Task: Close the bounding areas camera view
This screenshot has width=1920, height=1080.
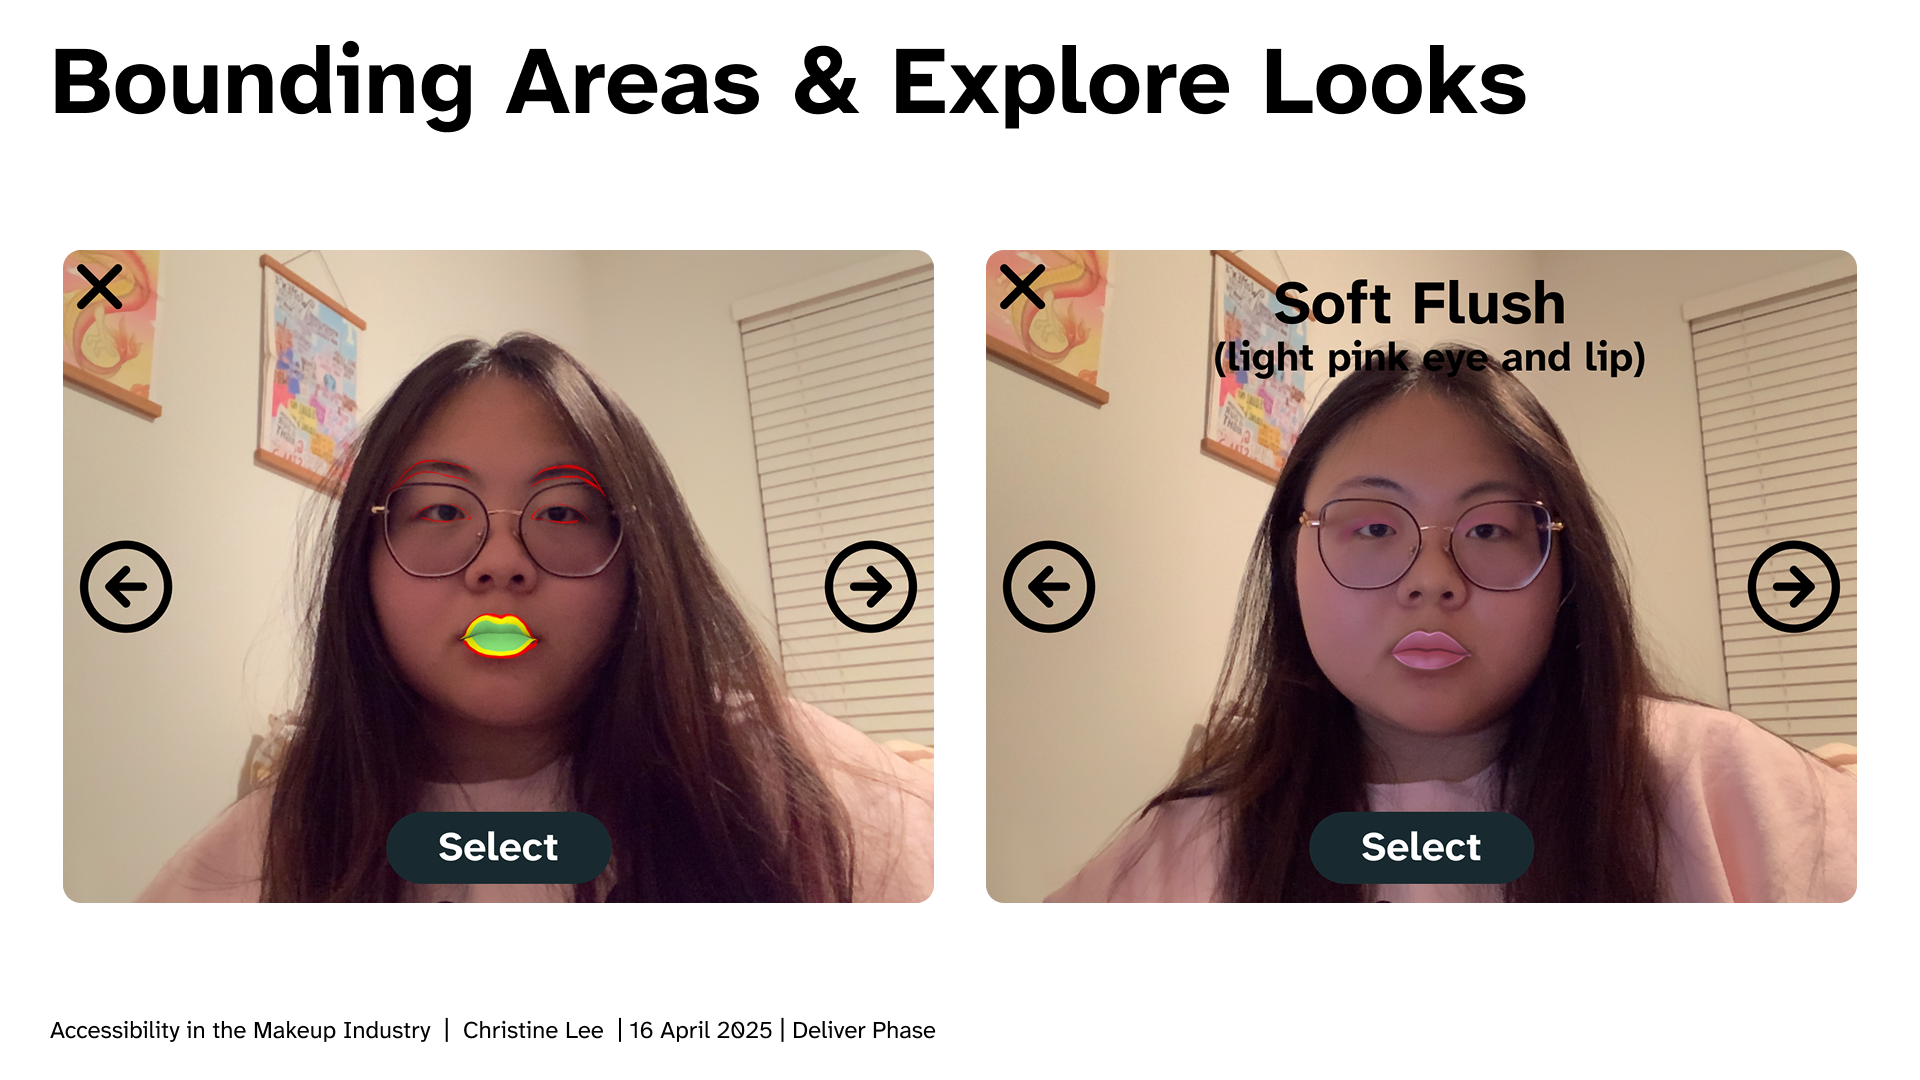Action: click(x=100, y=287)
